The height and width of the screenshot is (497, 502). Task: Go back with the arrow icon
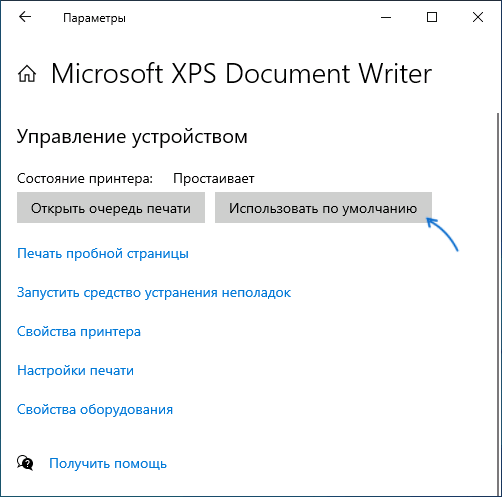25,17
